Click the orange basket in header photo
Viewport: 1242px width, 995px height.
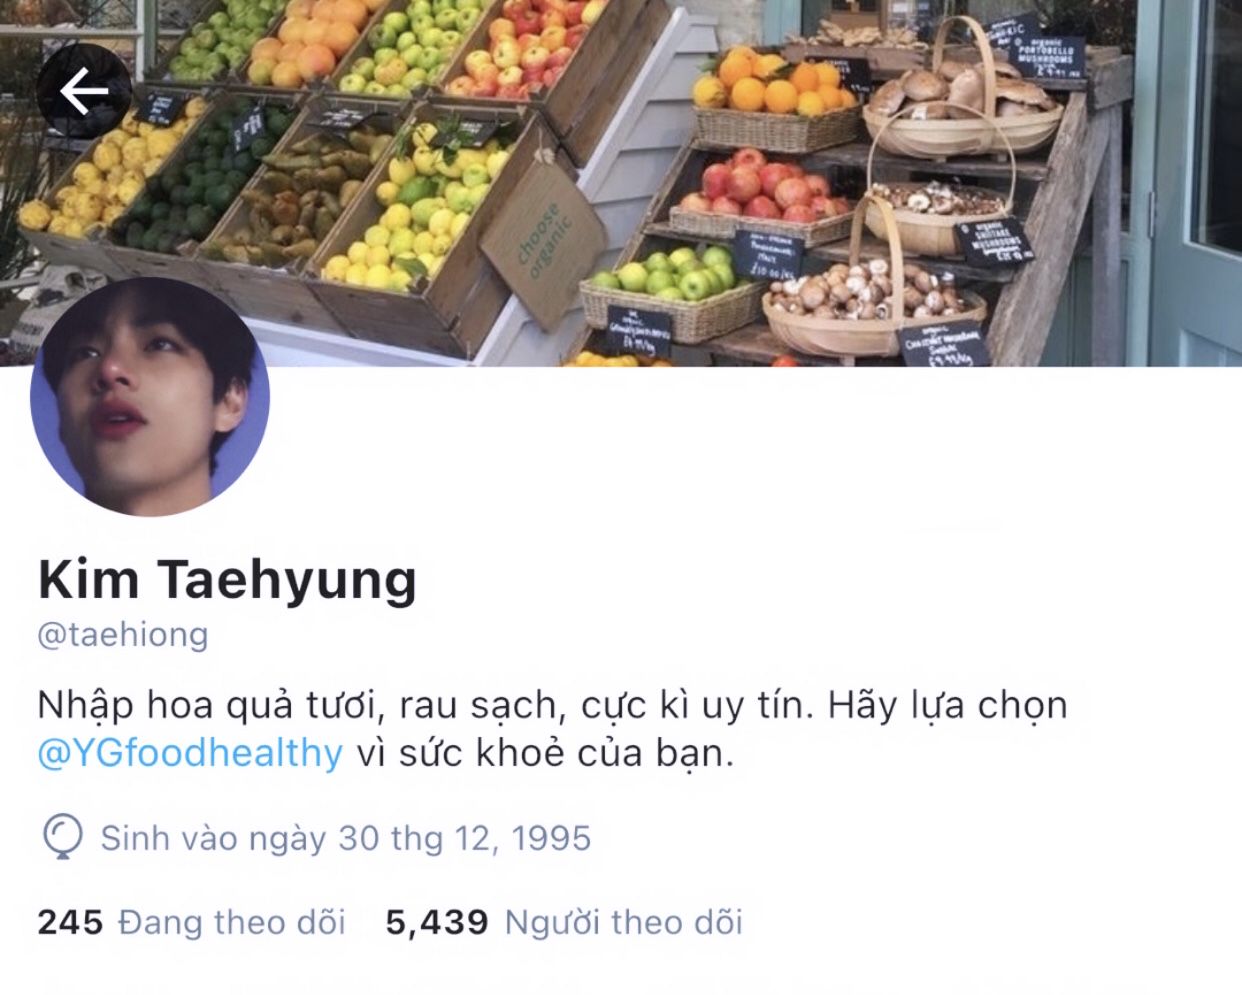(x=777, y=98)
